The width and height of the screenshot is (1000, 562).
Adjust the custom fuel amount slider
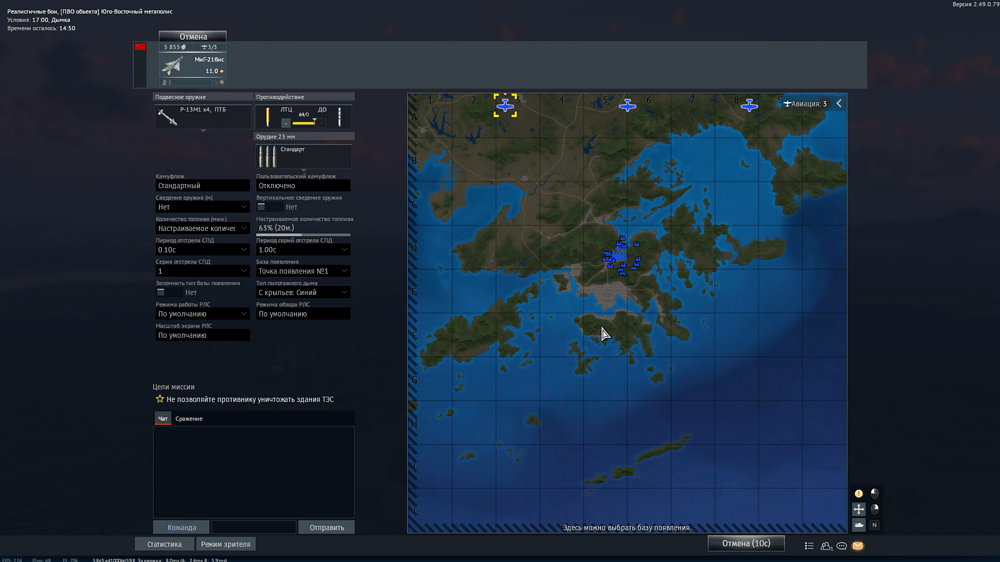(x=303, y=235)
